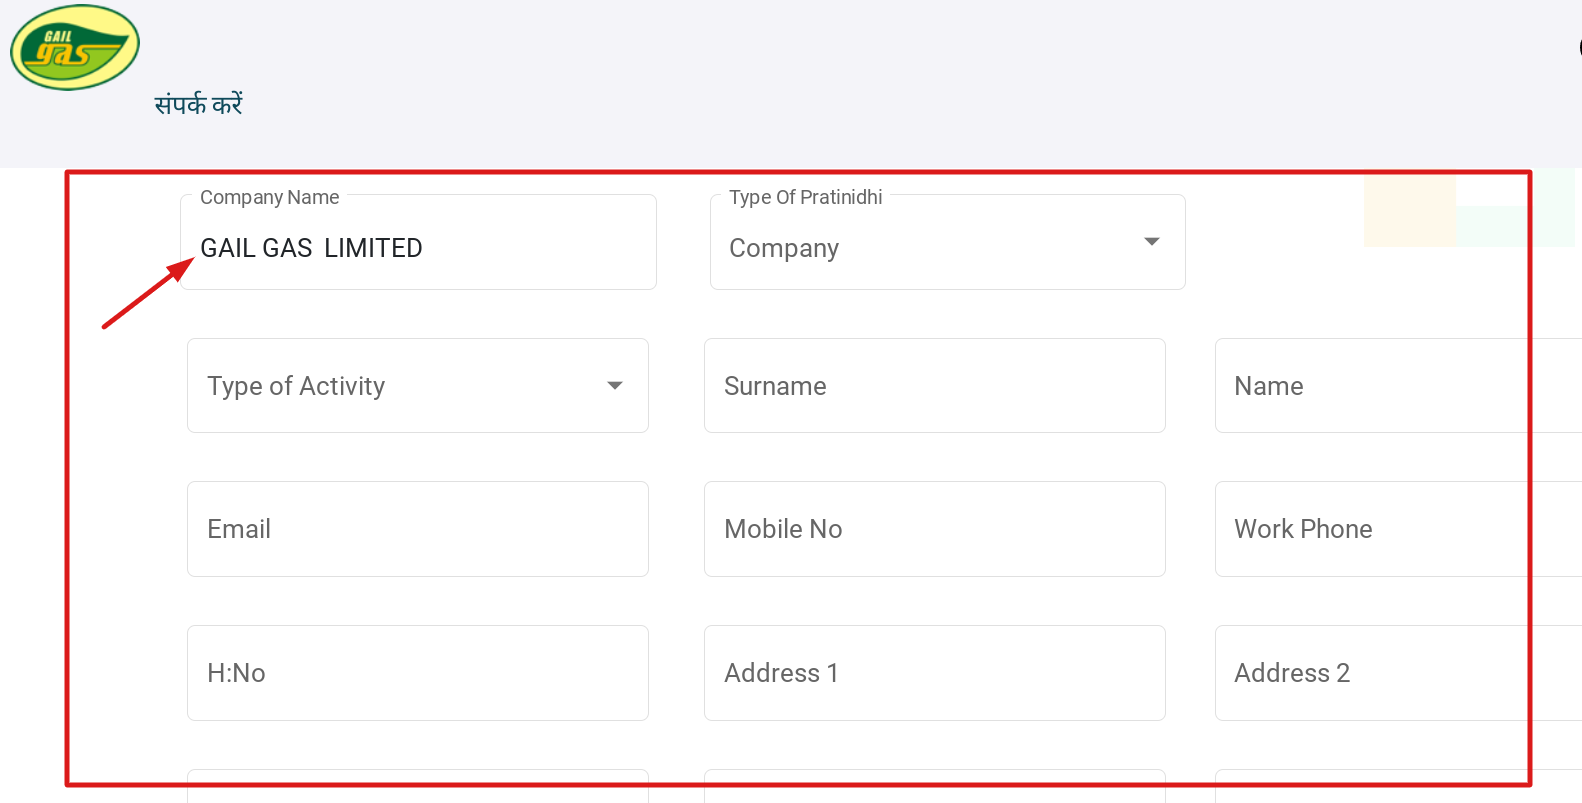1582x803 pixels.
Task: Open the संपर्क करें contact link
Action: [x=198, y=104]
